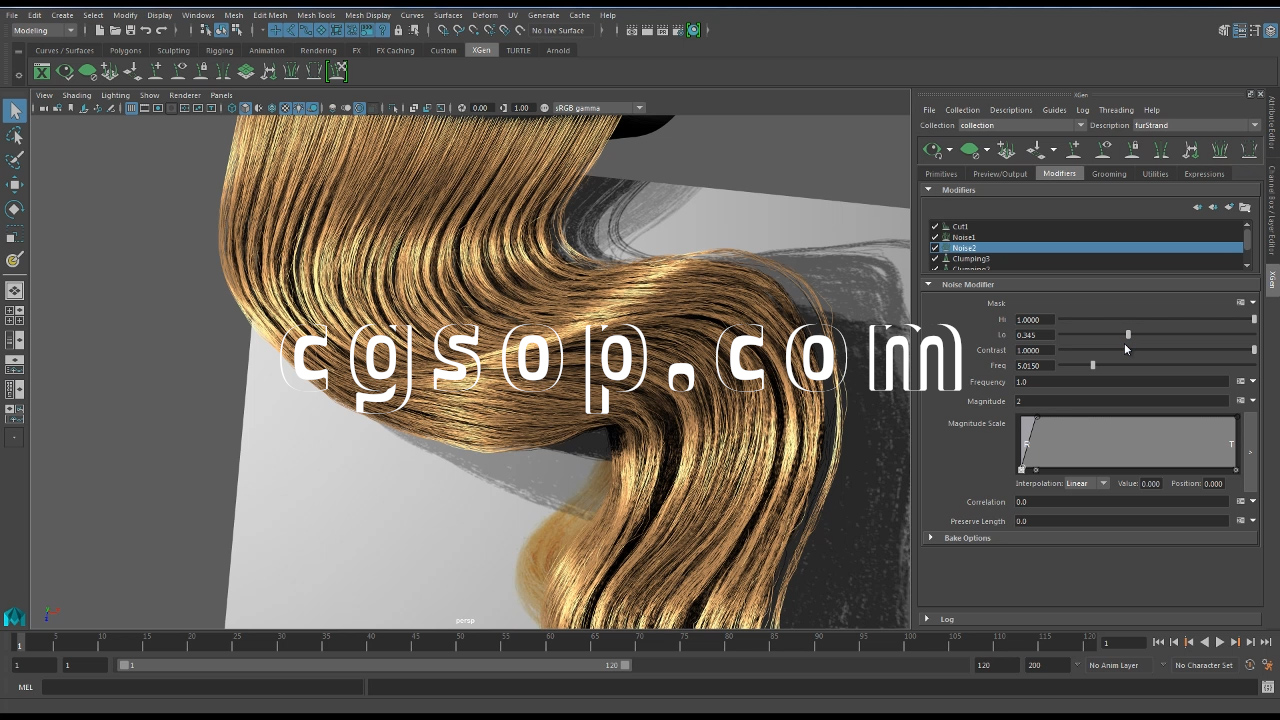Open the Mask expression editor icon

1241,303
